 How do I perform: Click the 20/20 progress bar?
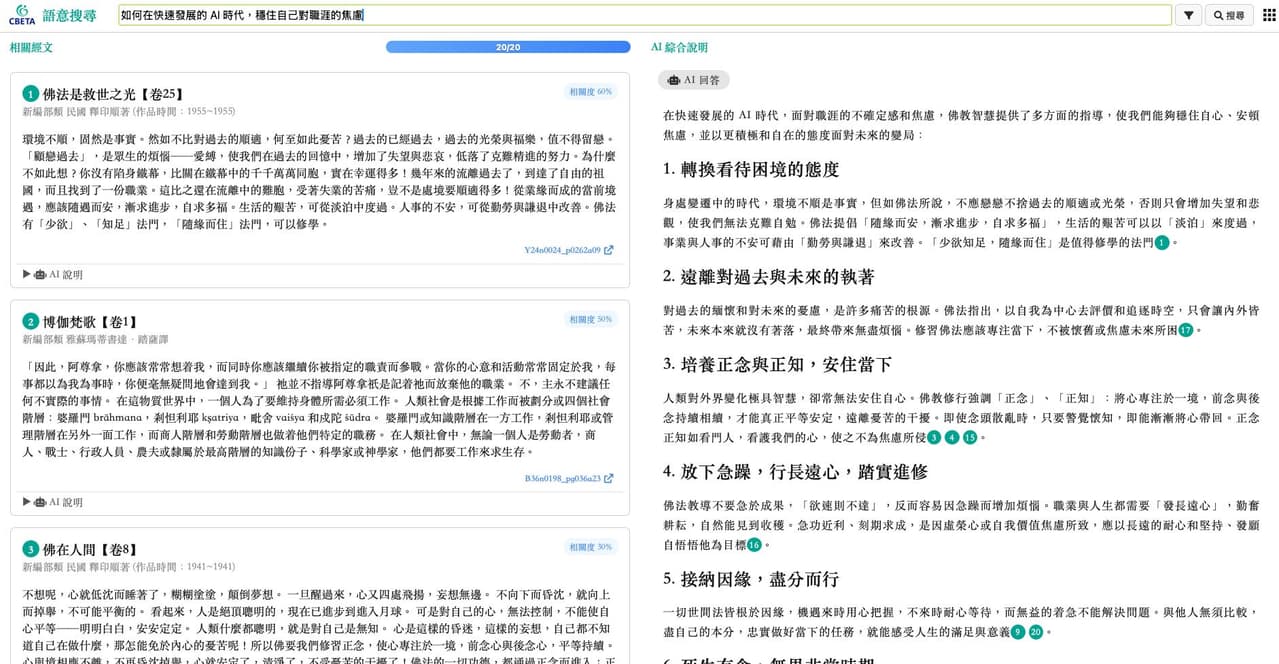tap(508, 47)
